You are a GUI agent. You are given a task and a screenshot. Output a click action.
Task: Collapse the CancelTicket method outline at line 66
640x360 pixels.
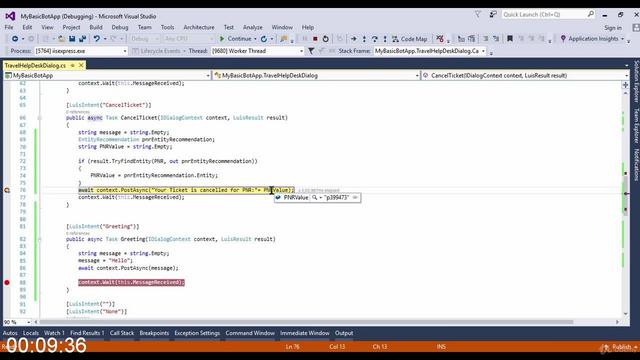[40, 118]
